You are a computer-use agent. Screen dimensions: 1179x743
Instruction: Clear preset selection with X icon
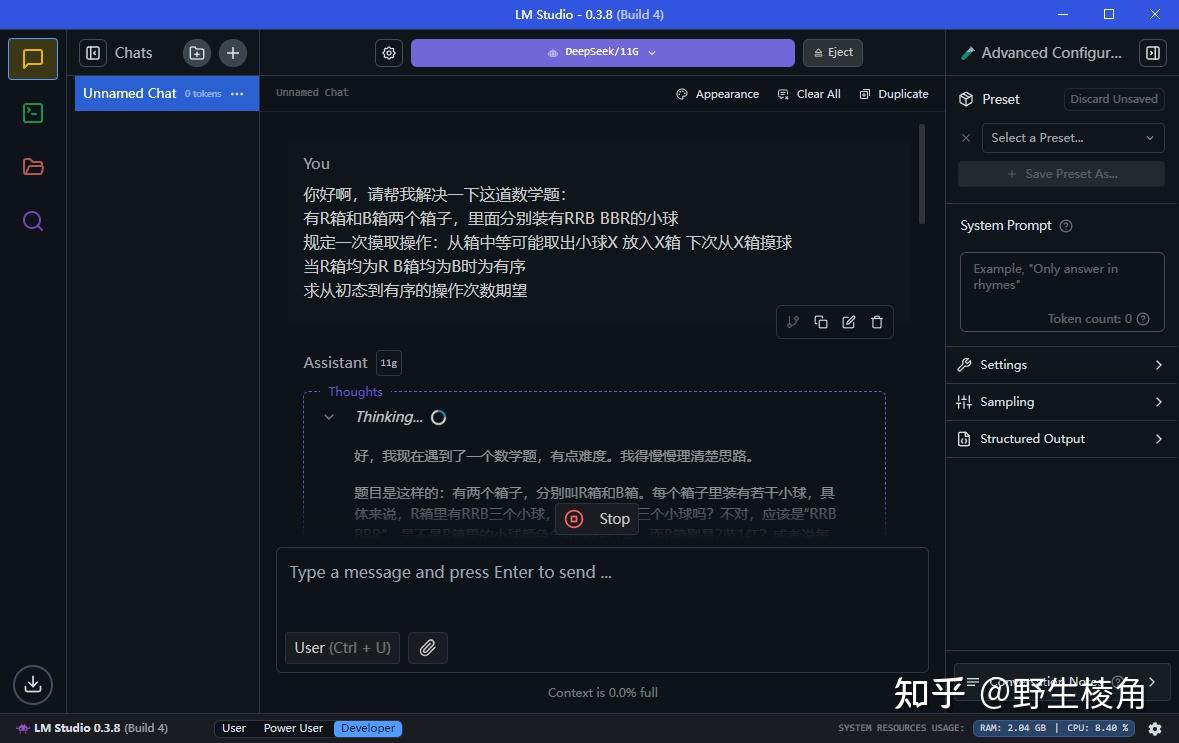966,138
